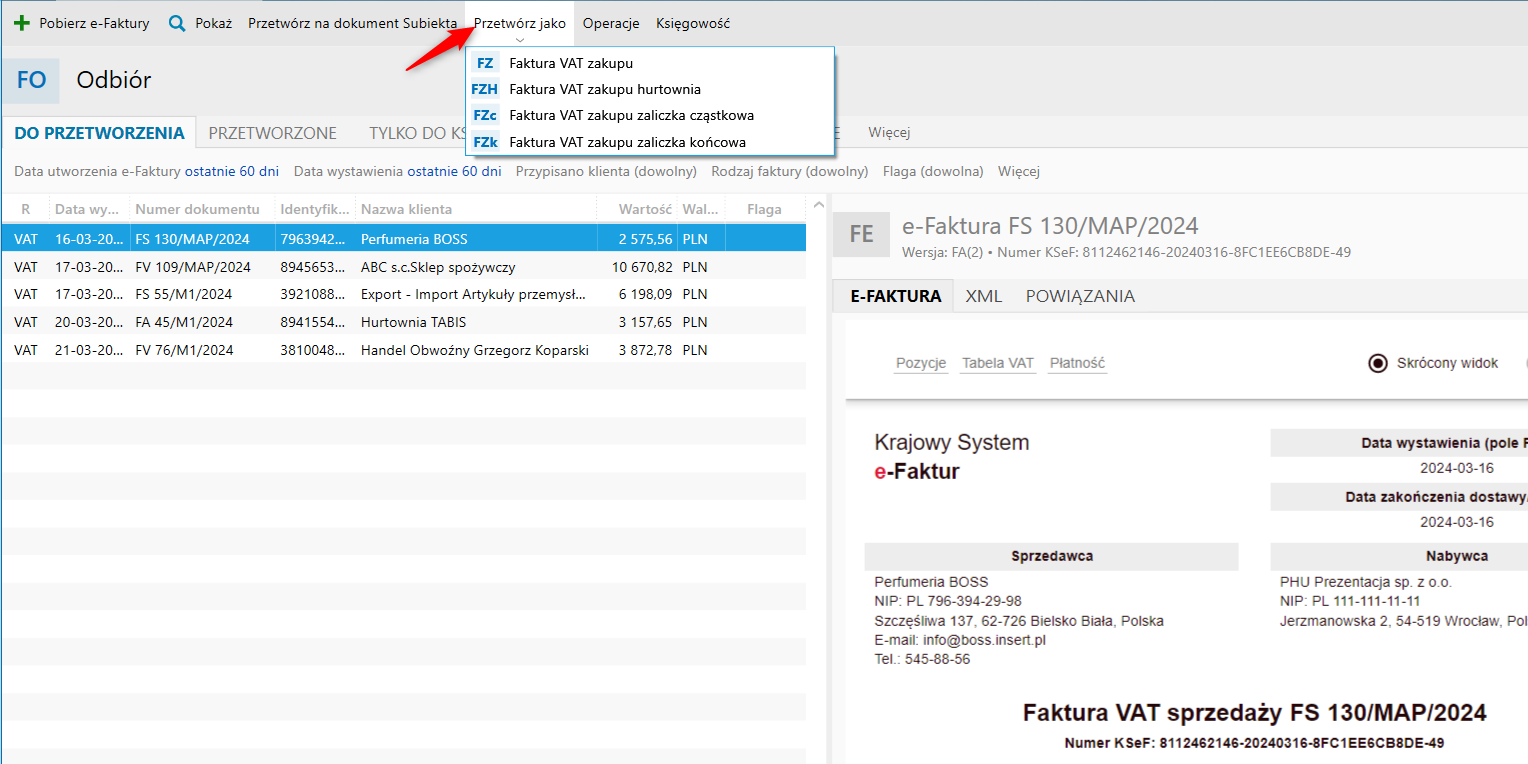
Task: Click the seller address Szczęśliwa 137
Action: (1019, 621)
